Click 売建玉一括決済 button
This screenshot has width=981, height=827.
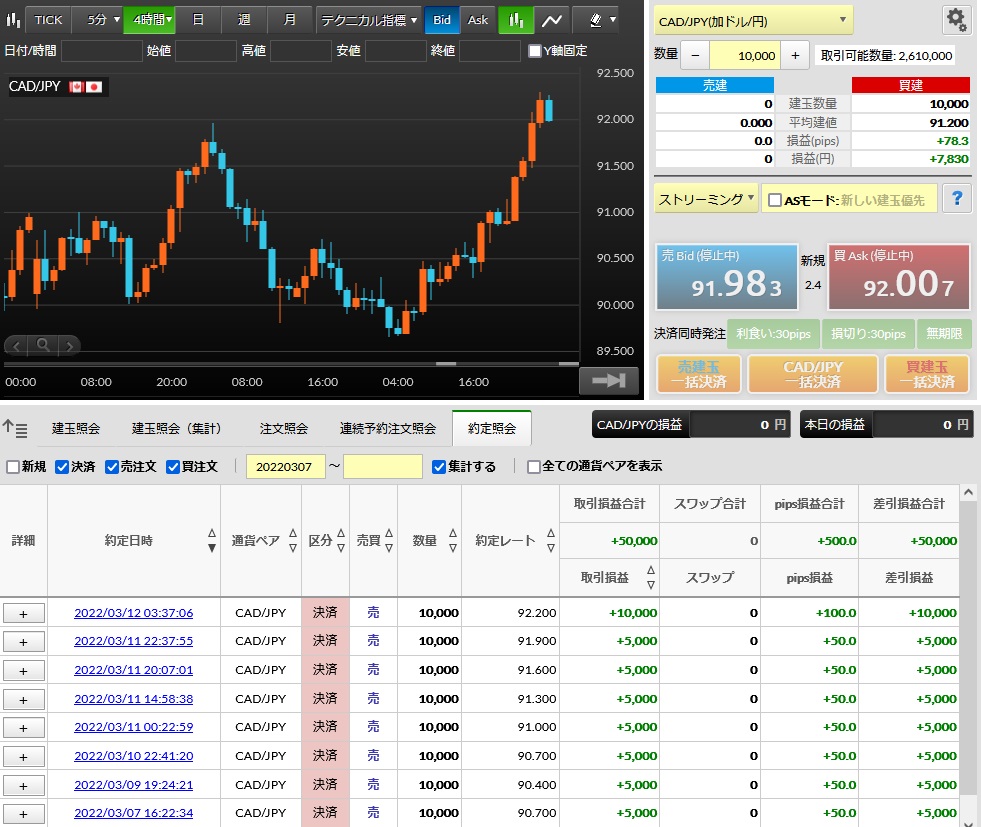[x=699, y=374]
